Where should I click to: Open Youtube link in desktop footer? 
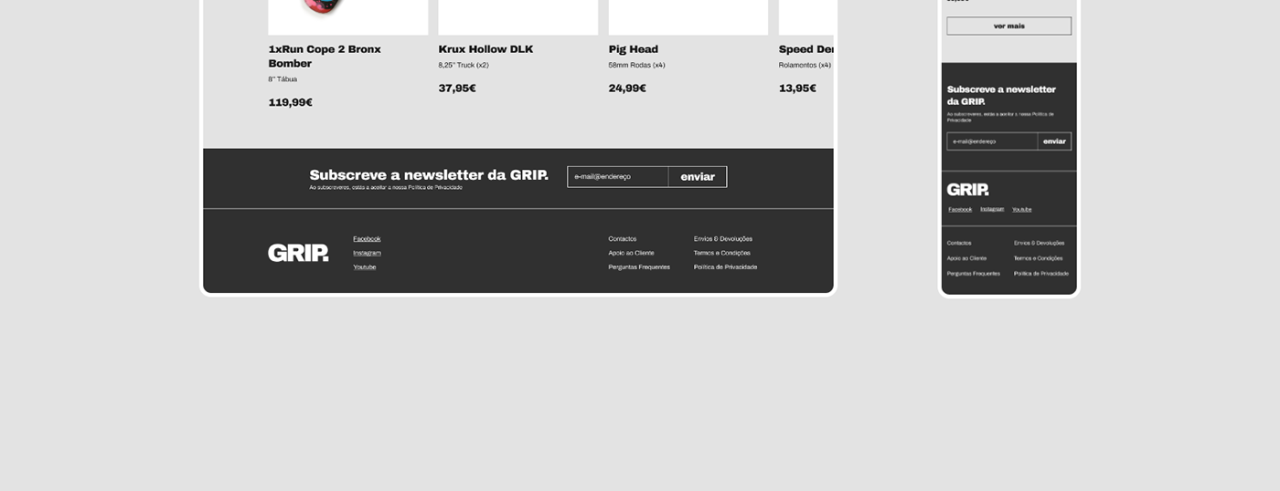[x=365, y=267]
